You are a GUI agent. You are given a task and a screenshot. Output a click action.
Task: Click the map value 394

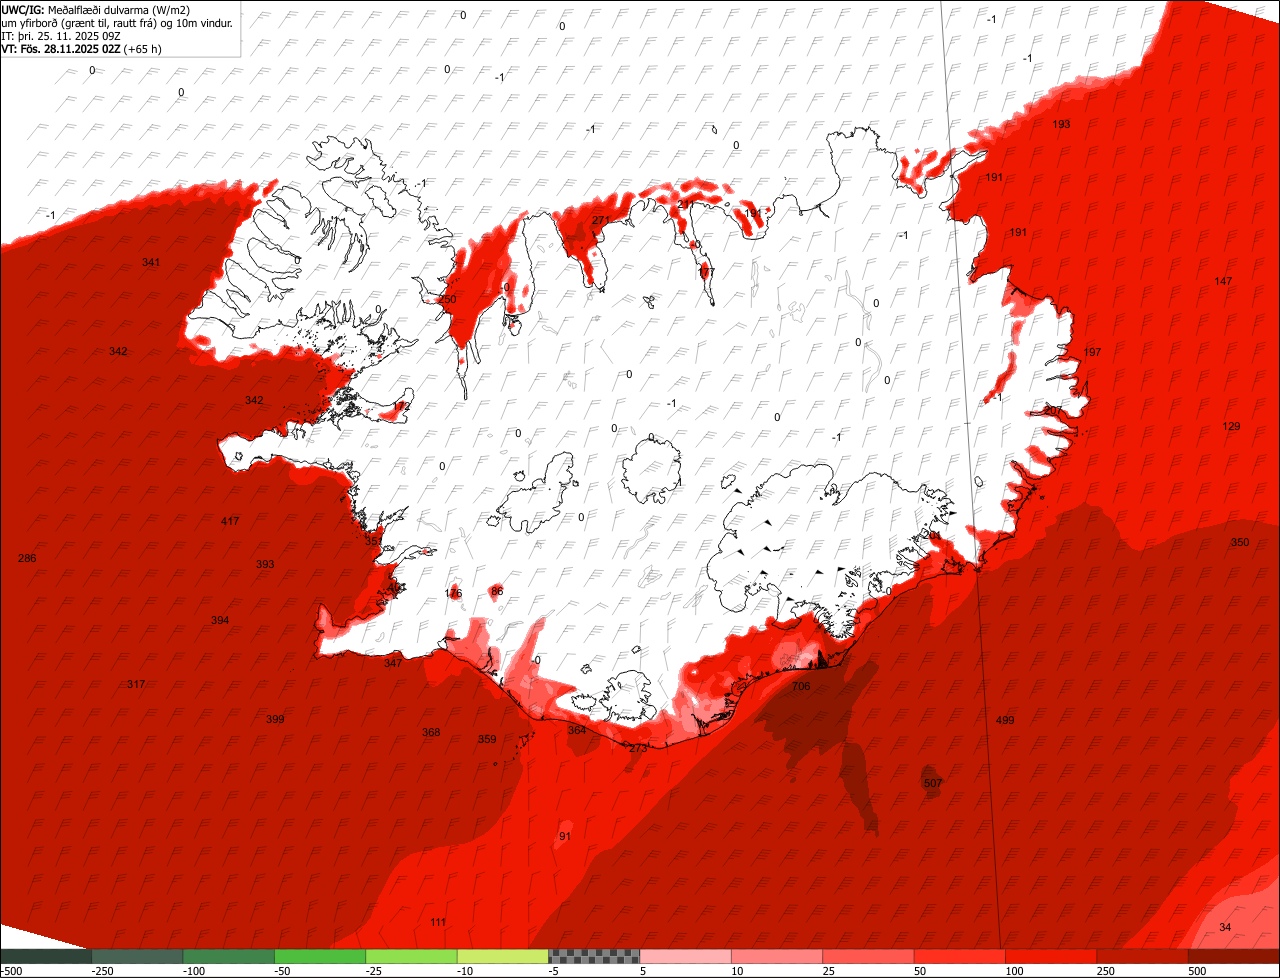[220, 621]
